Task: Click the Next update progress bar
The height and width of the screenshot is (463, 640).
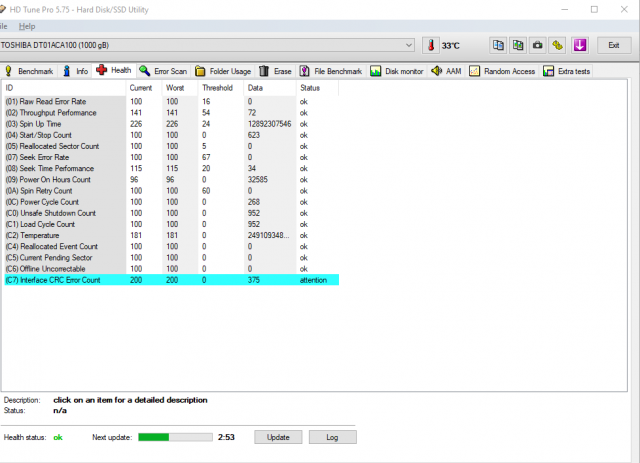Action: (x=176, y=437)
